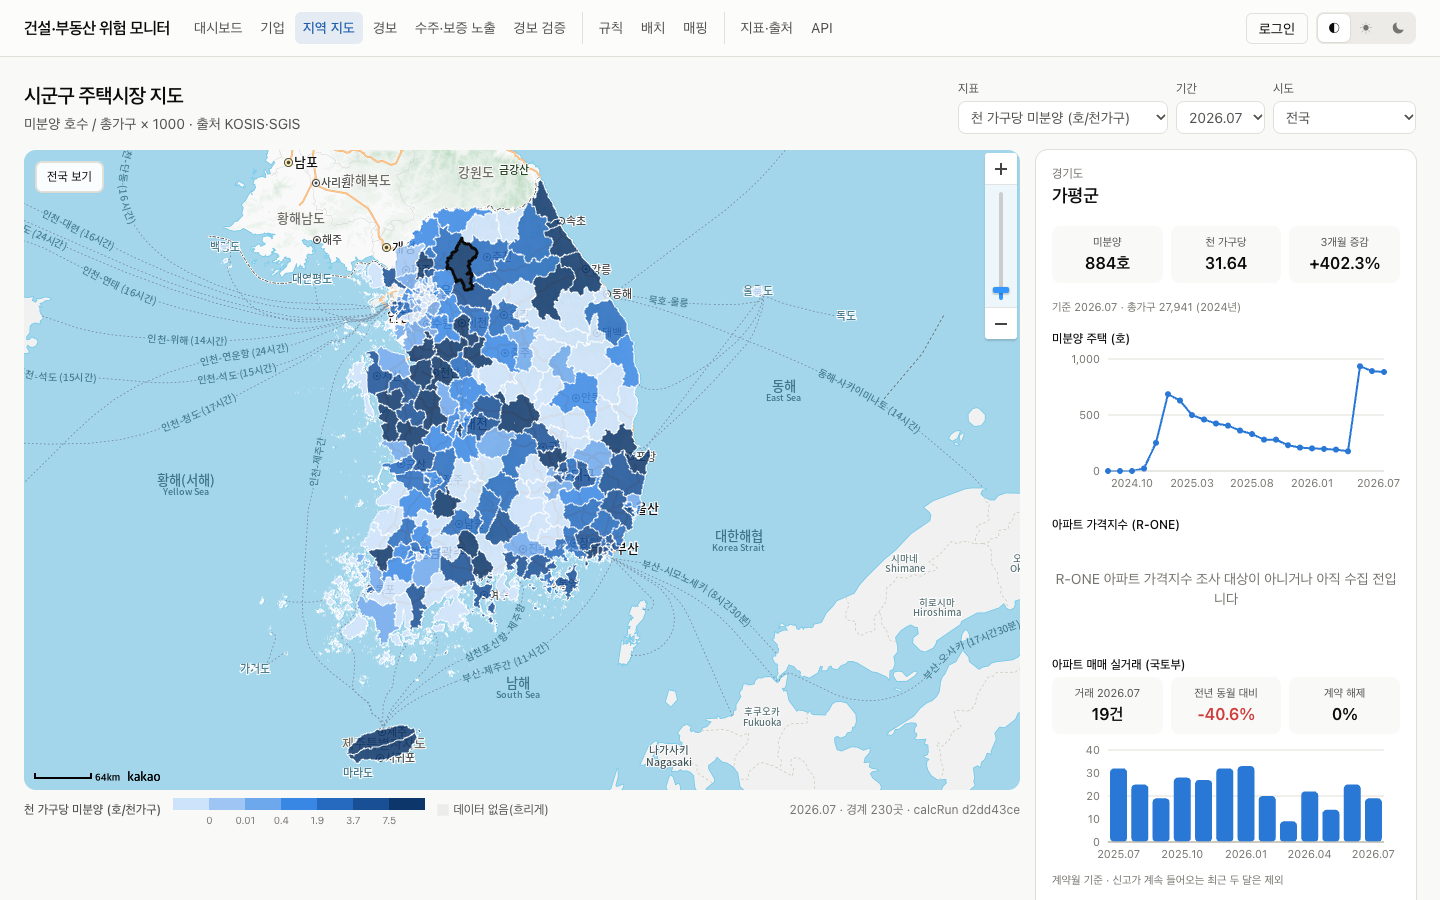This screenshot has width=1440, height=900.
Task: Zoom in the map with plus button
Action: pos(1000,169)
